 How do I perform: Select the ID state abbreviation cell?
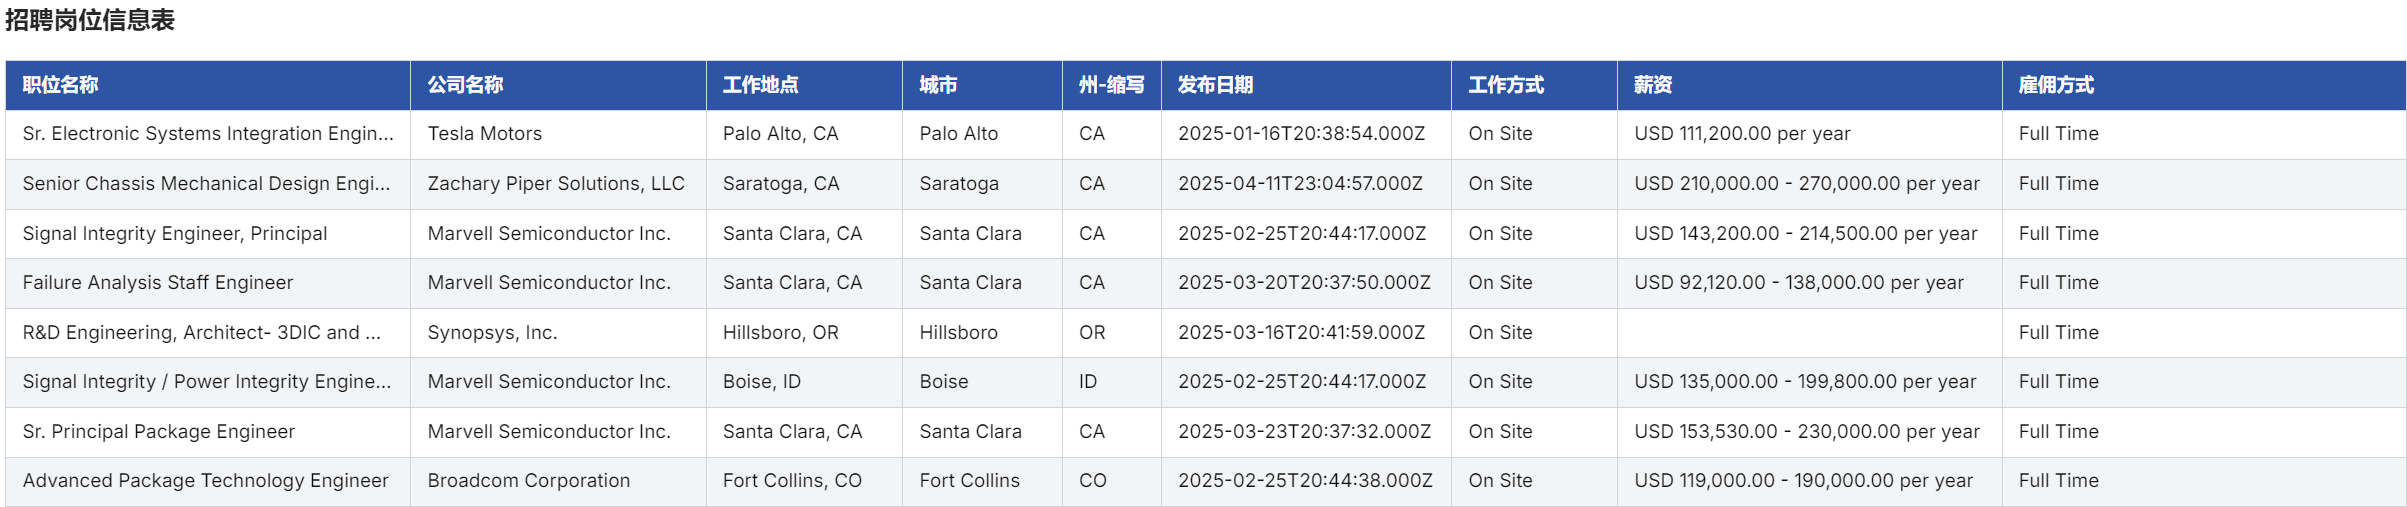tap(1088, 382)
